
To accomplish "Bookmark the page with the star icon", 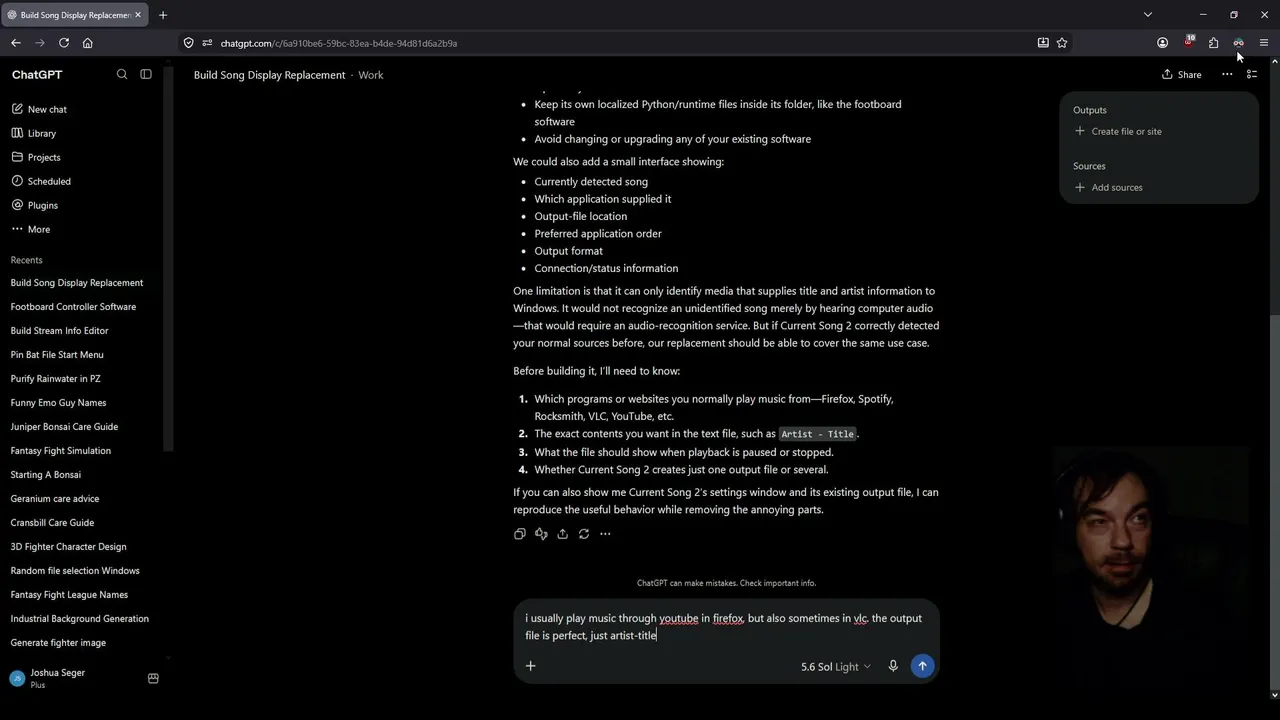I will (1062, 43).
